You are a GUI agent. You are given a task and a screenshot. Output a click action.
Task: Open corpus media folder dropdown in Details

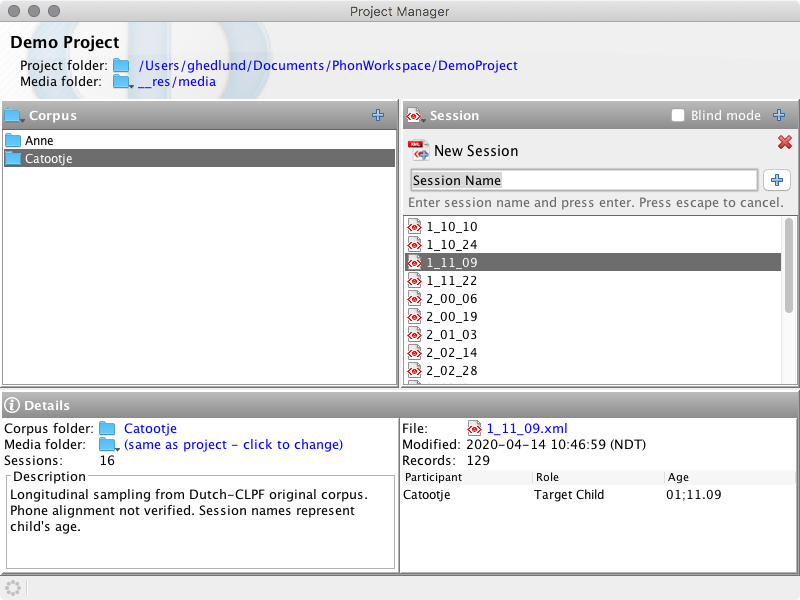(108, 445)
